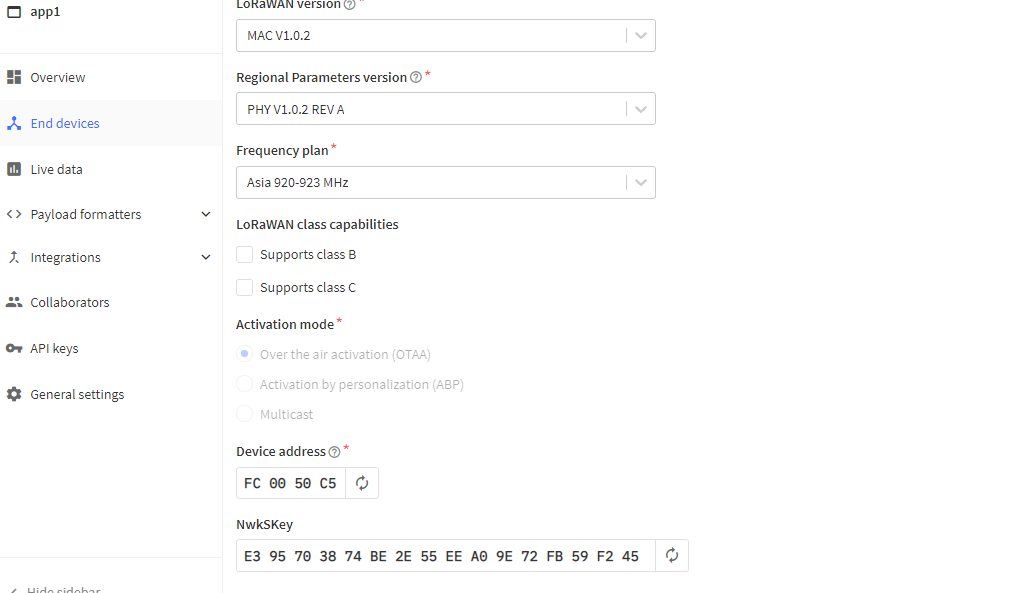Select the End devices sidebar icon
1024x593 pixels.
tap(14, 122)
